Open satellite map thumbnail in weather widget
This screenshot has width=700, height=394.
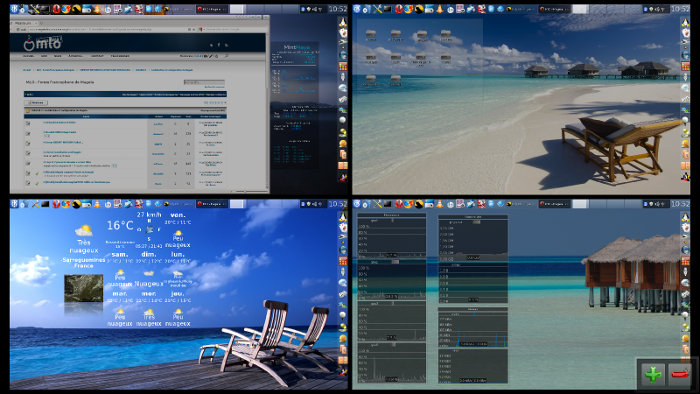coord(83,288)
